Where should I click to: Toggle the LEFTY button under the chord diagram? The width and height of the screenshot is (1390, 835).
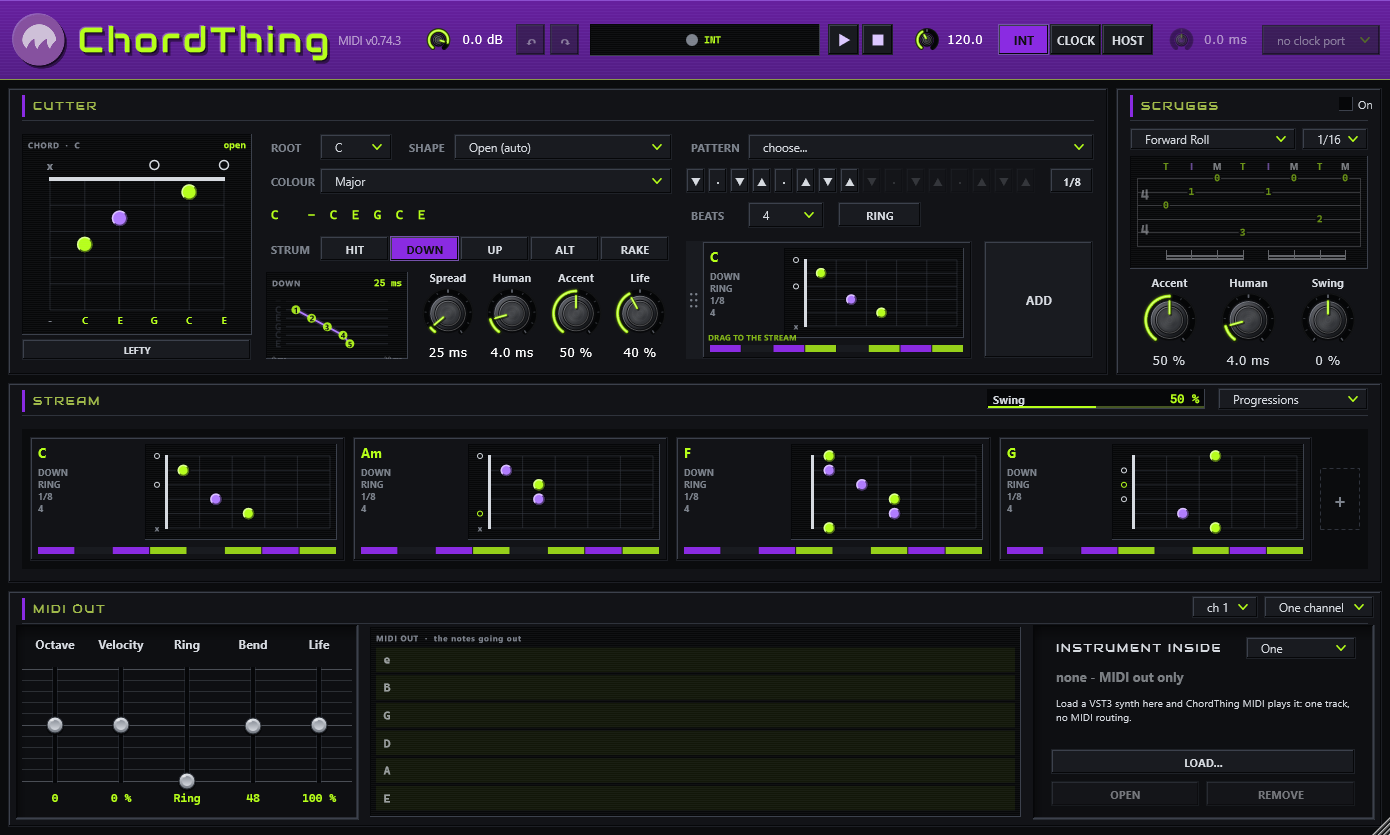coord(137,350)
